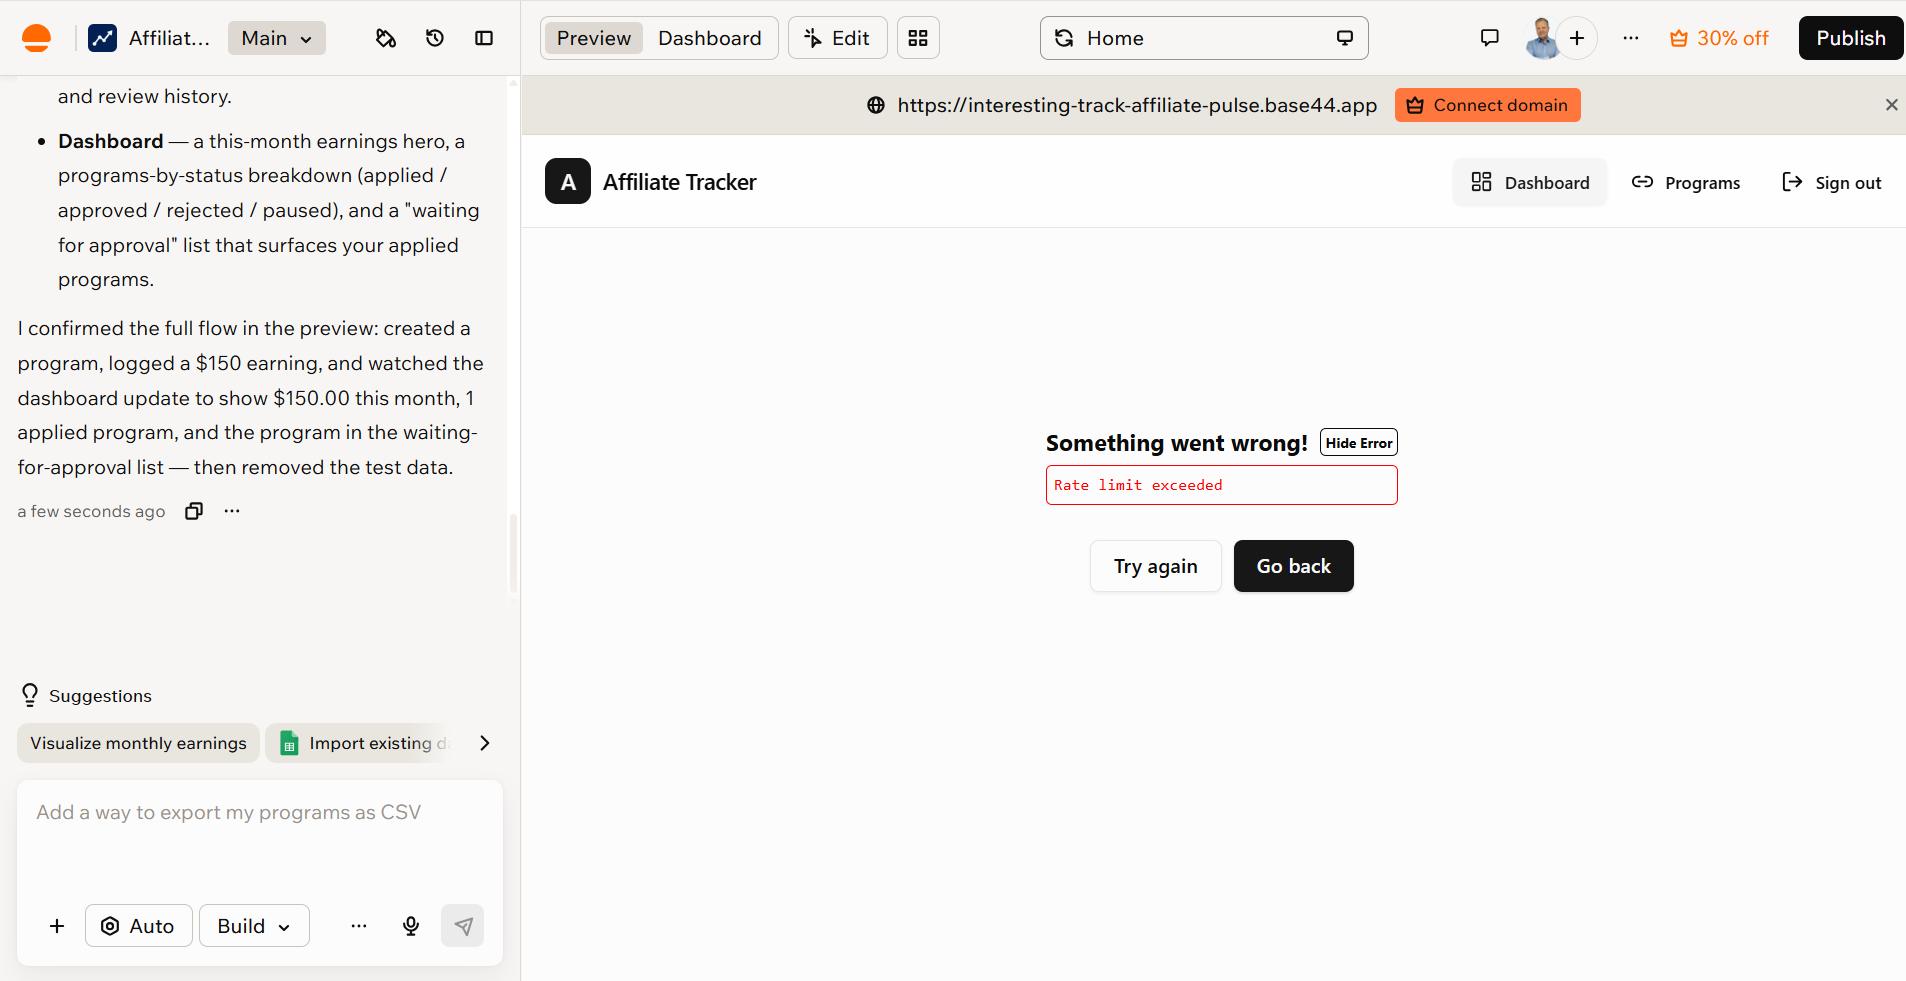1906x981 pixels.
Task: Click the attach plus icon
Action: coord(57,926)
